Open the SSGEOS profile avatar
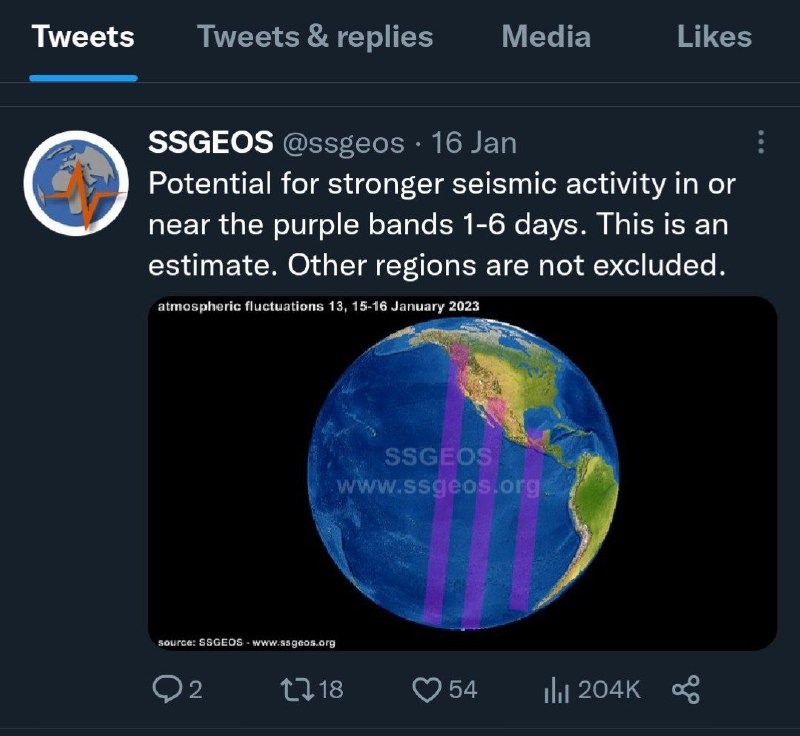 (76, 183)
